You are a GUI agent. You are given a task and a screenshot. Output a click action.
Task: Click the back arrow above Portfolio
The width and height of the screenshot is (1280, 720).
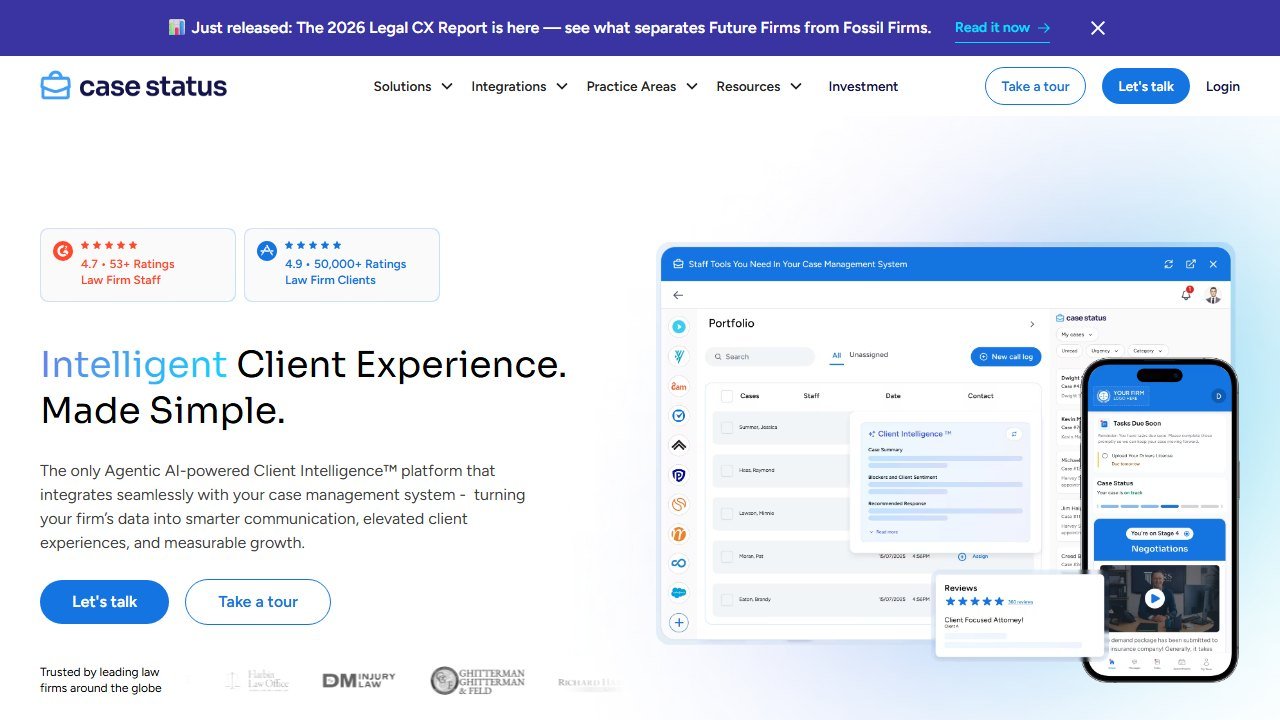678,295
